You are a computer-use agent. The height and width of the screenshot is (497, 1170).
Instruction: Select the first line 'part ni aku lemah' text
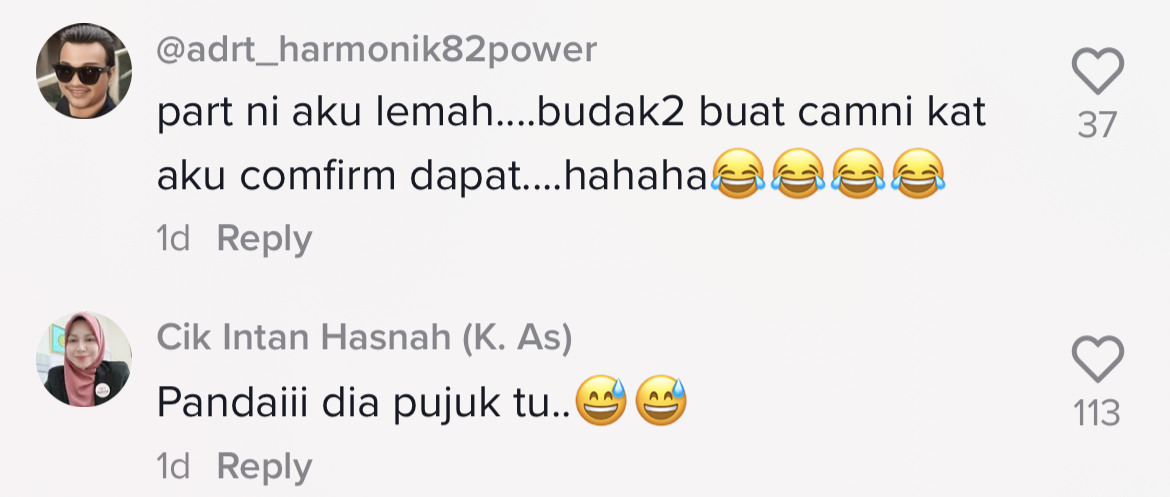[572, 113]
